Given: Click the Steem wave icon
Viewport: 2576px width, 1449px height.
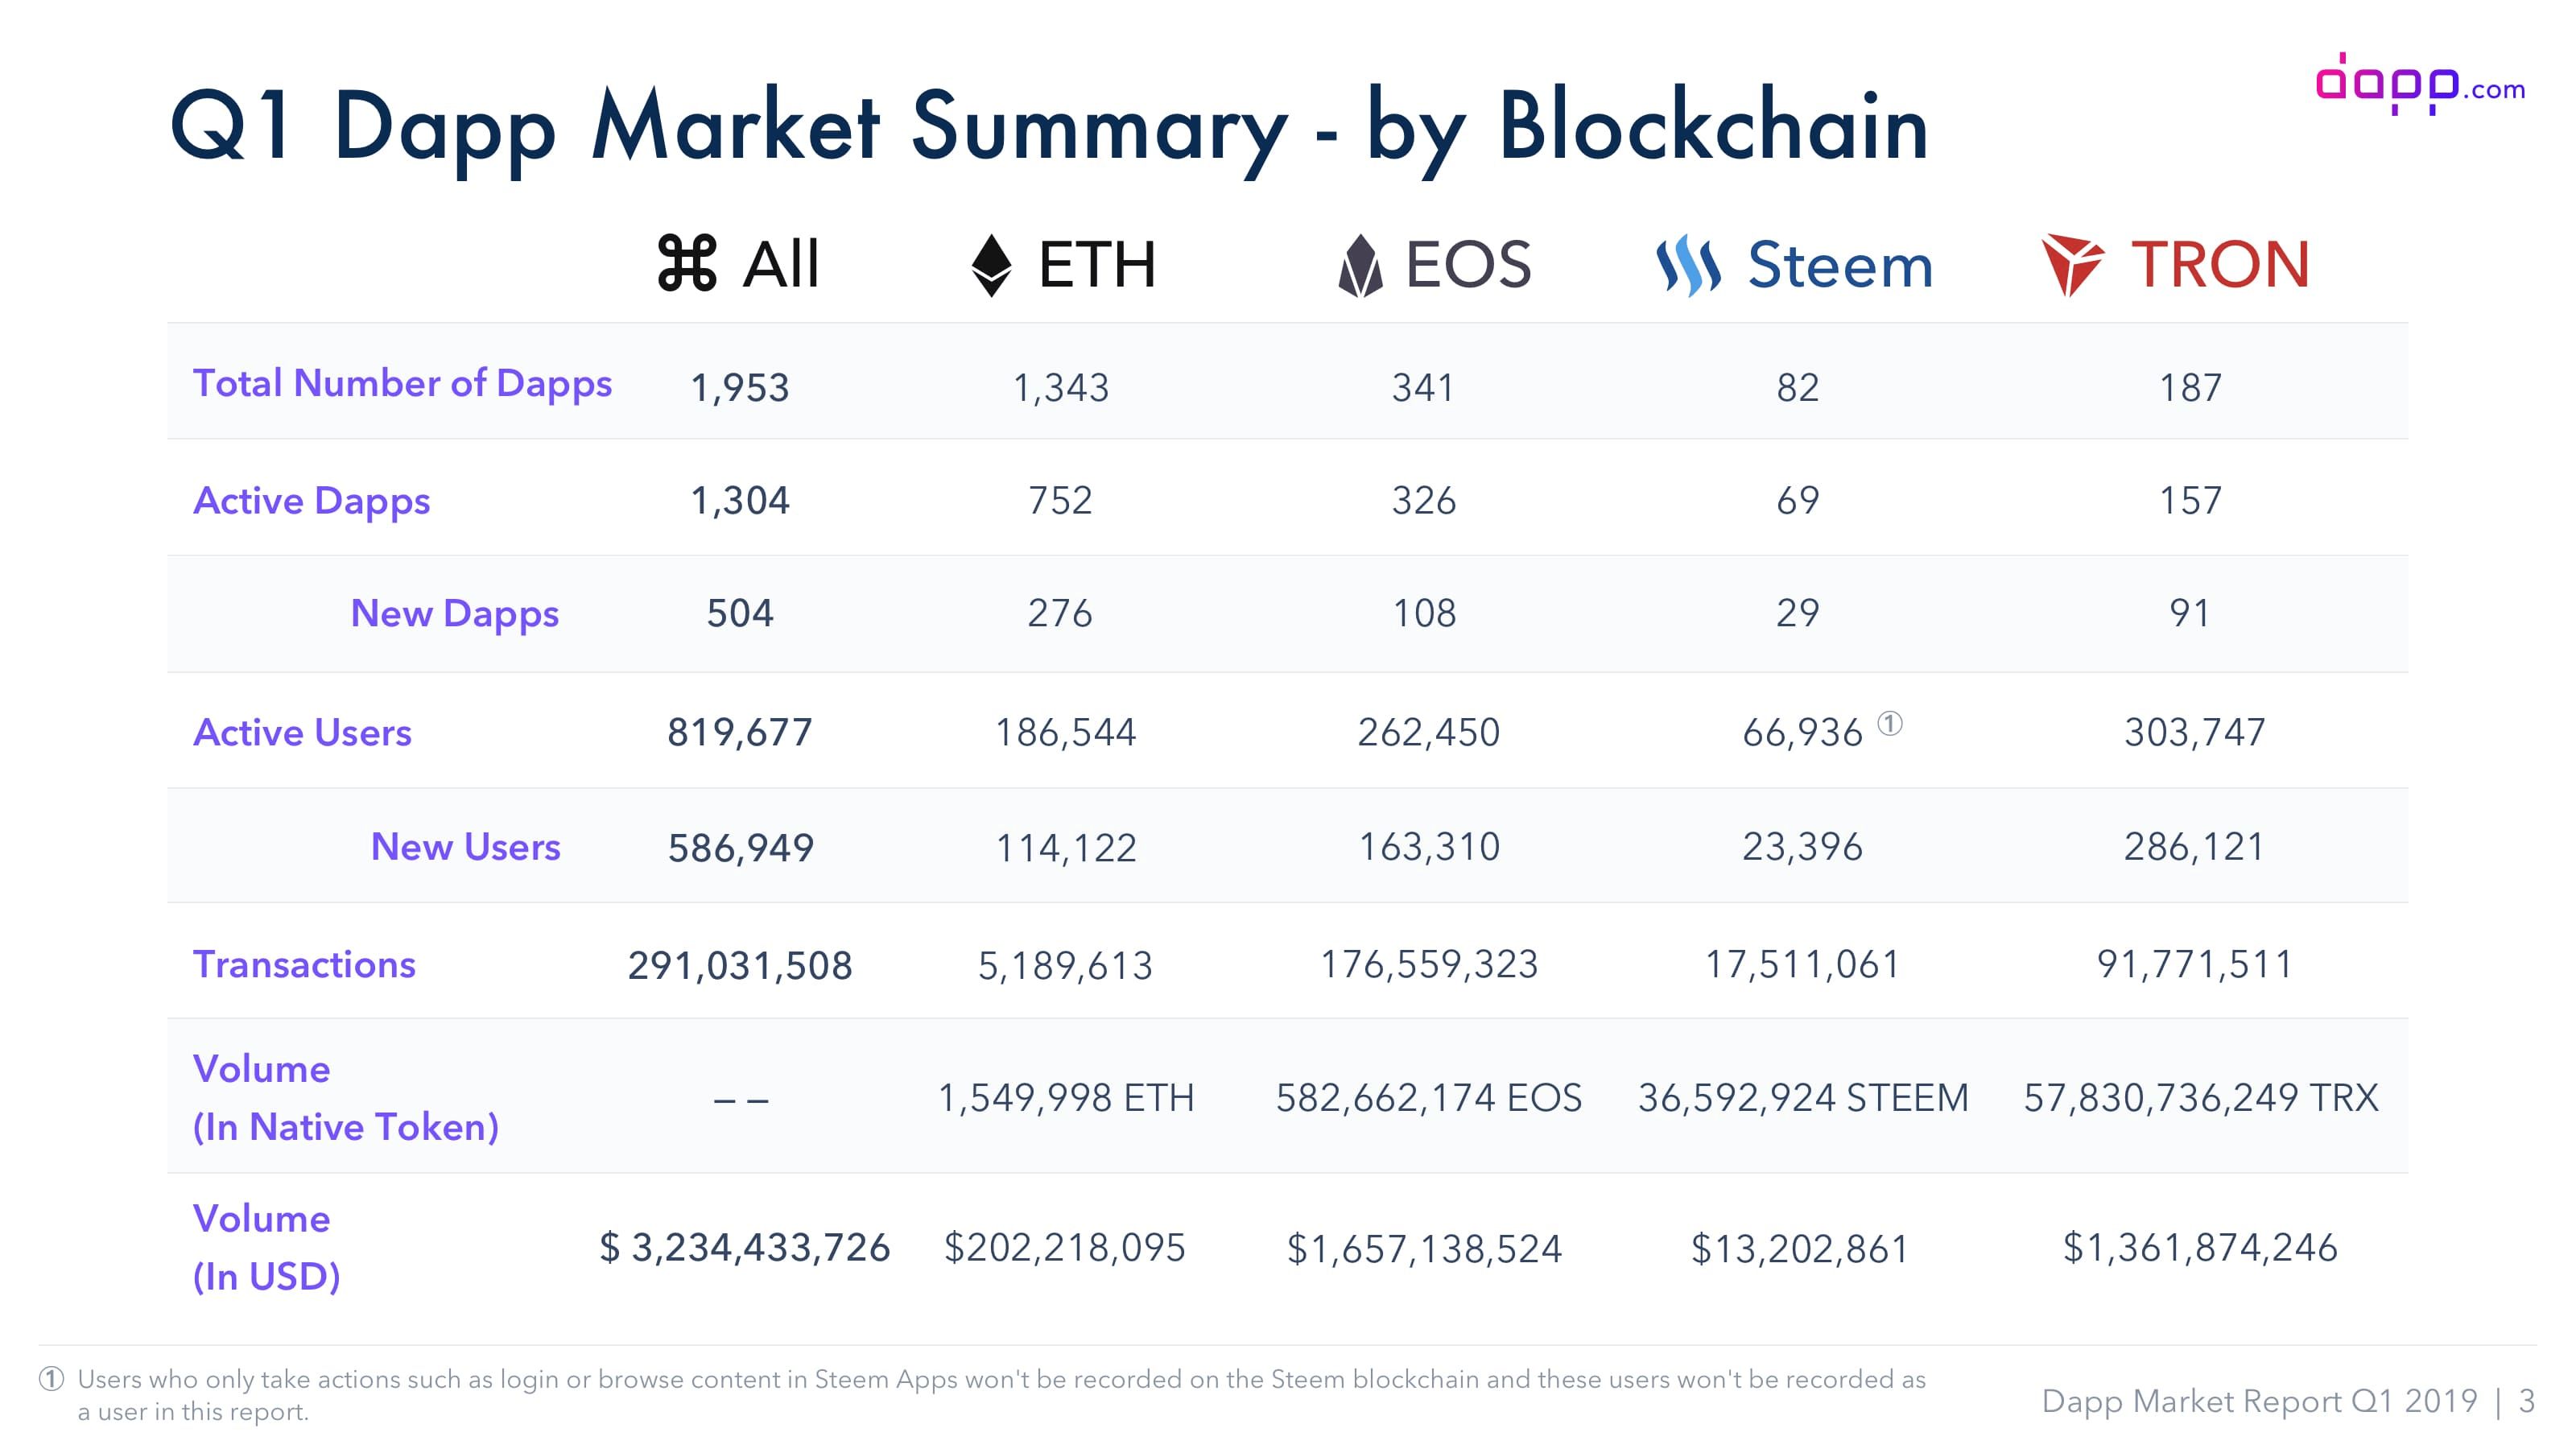Looking at the screenshot, I should point(1688,266).
